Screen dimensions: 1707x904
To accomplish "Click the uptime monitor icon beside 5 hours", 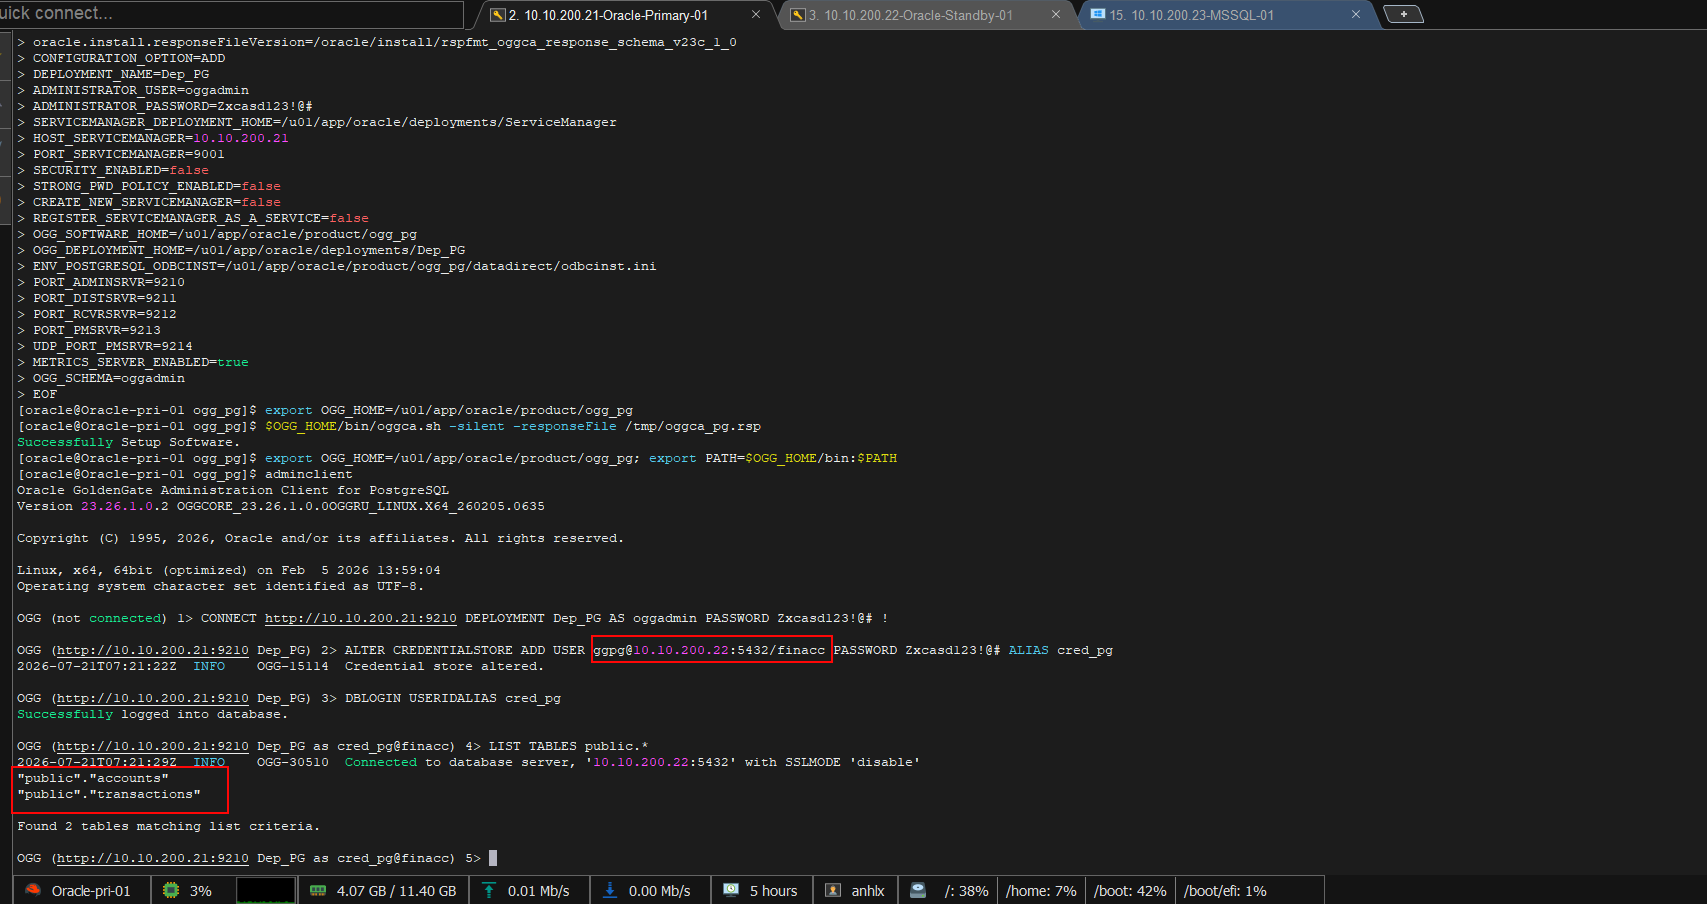I will pos(731,890).
